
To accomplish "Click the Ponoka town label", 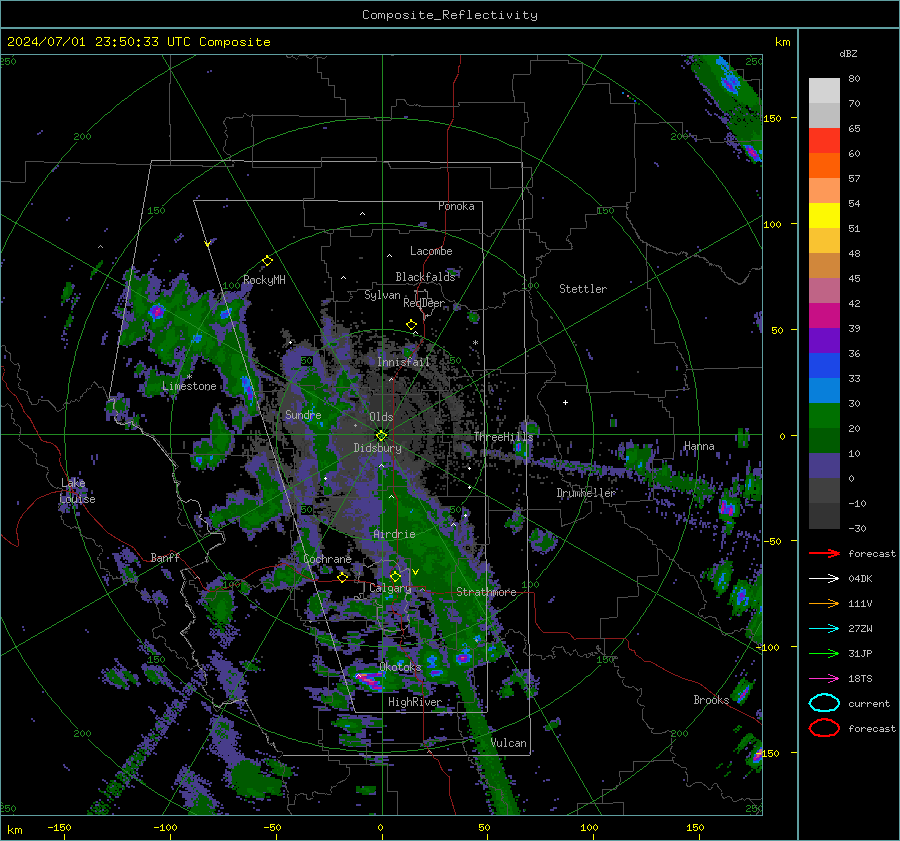I will tap(456, 206).
